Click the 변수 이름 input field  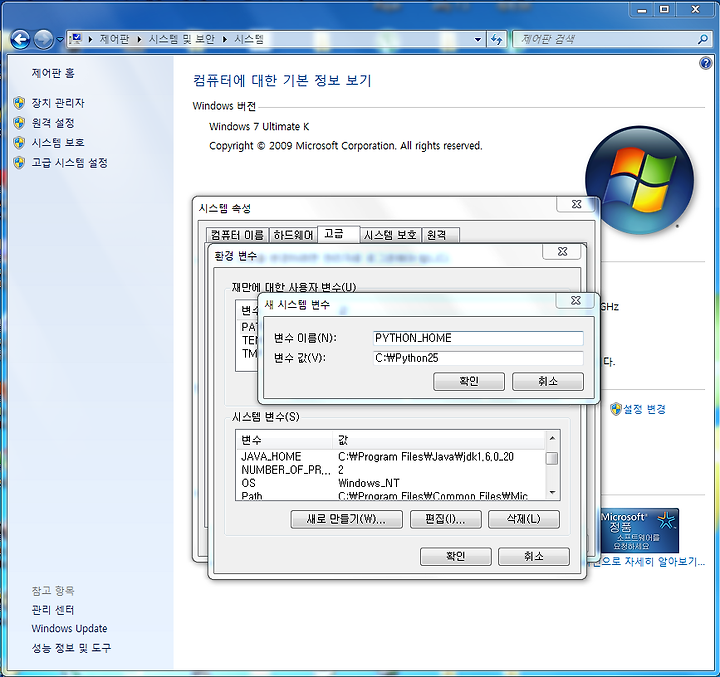coord(478,338)
